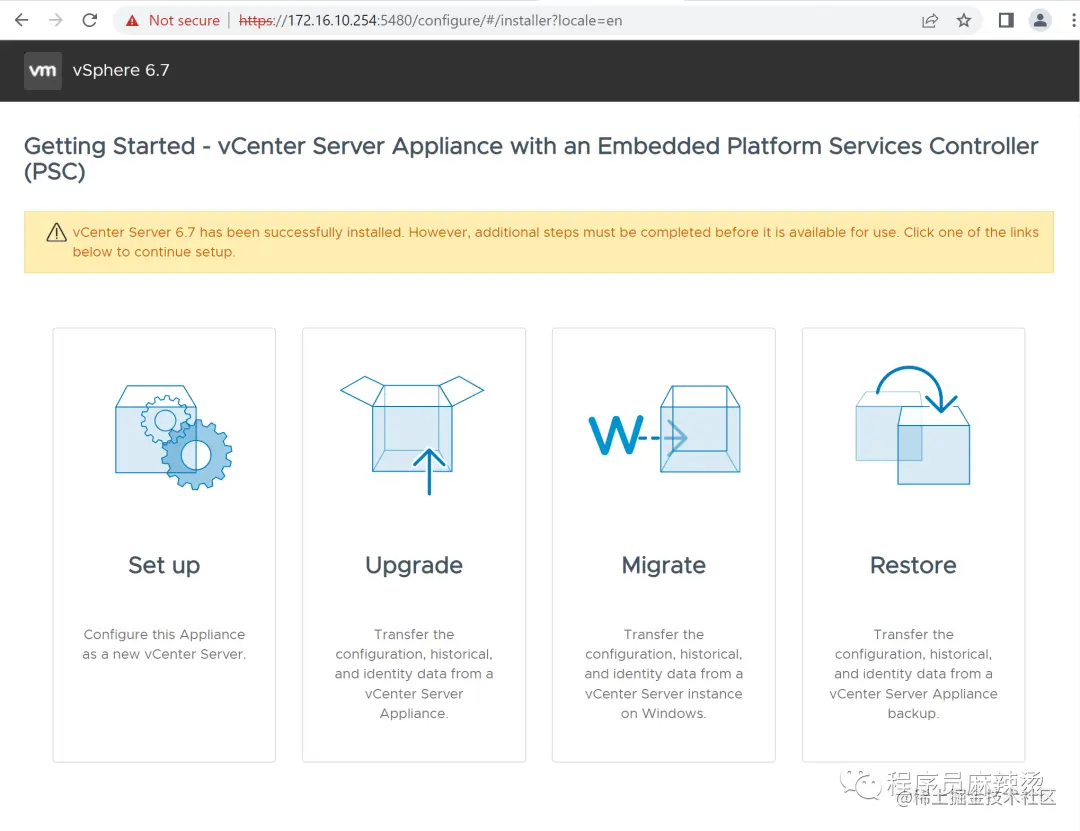Image resolution: width=1080 pixels, height=831 pixels.
Task: Reload the page with the refresh icon
Action: [90, 20]
